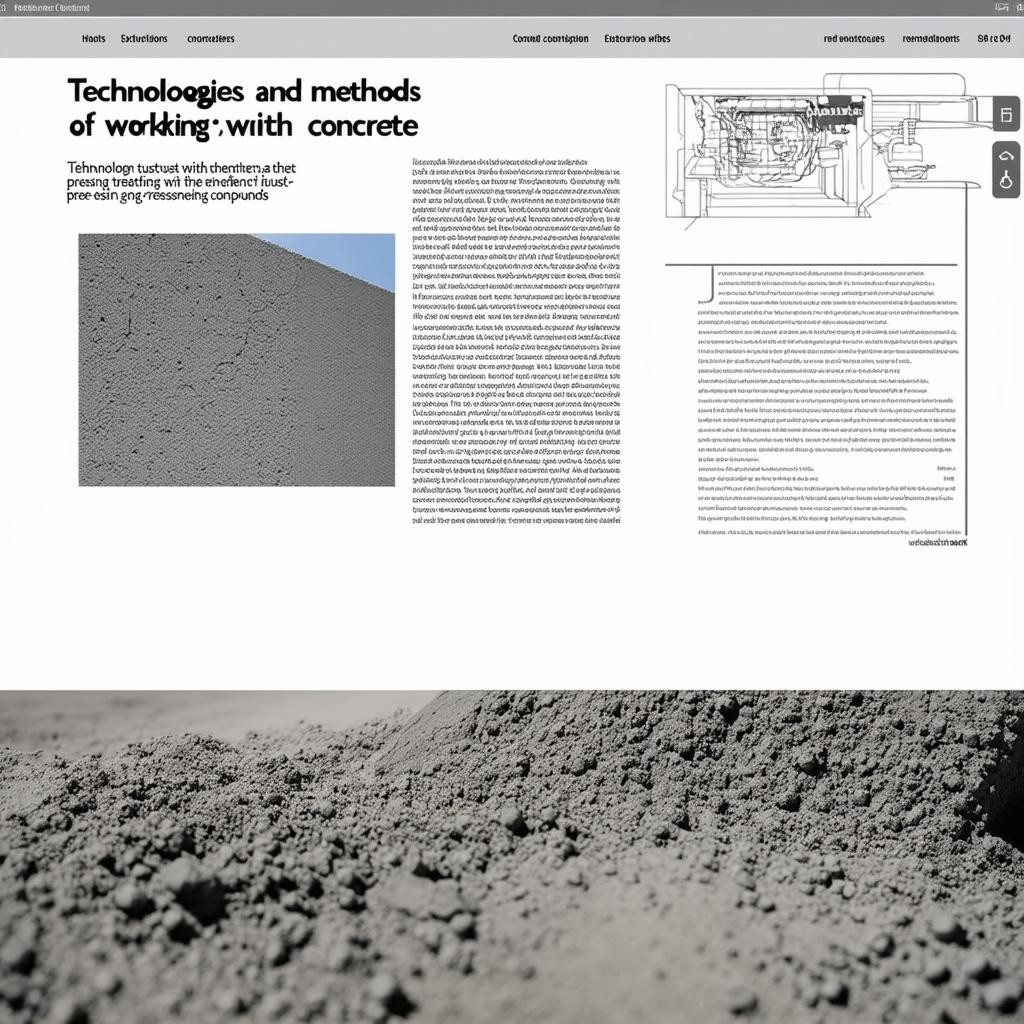The height and width of the screenshot is (1024, 1024).
Task: Click the upward chevron icon in side widget
Action: tap(1006, 155)
